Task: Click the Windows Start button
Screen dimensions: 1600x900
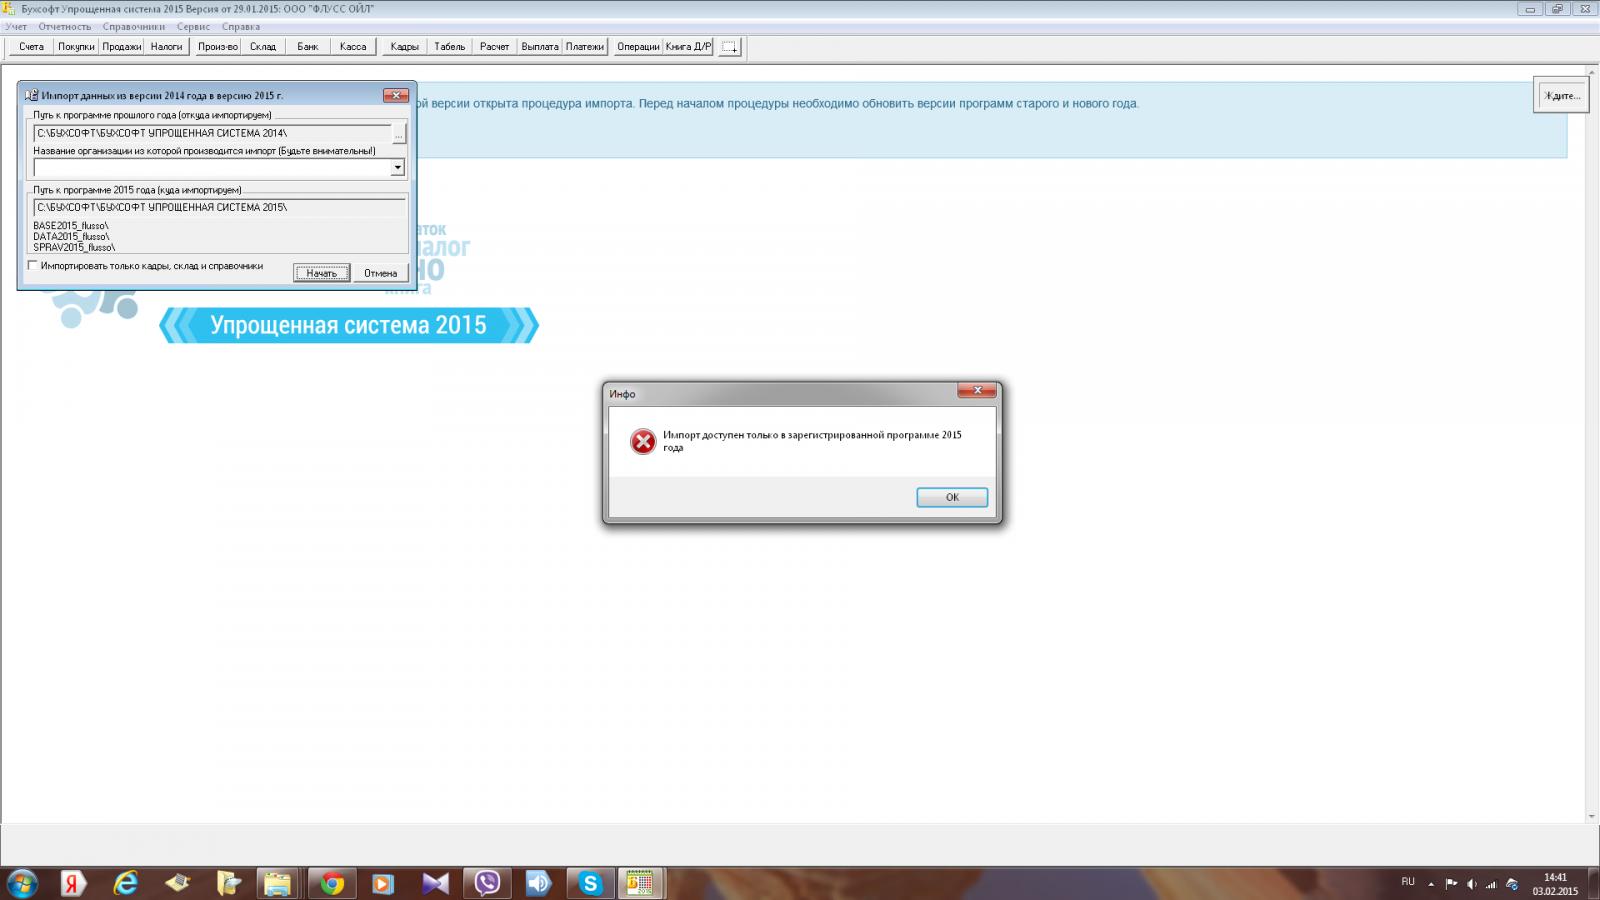Action: pyautogui.click(x=22, y=883)
